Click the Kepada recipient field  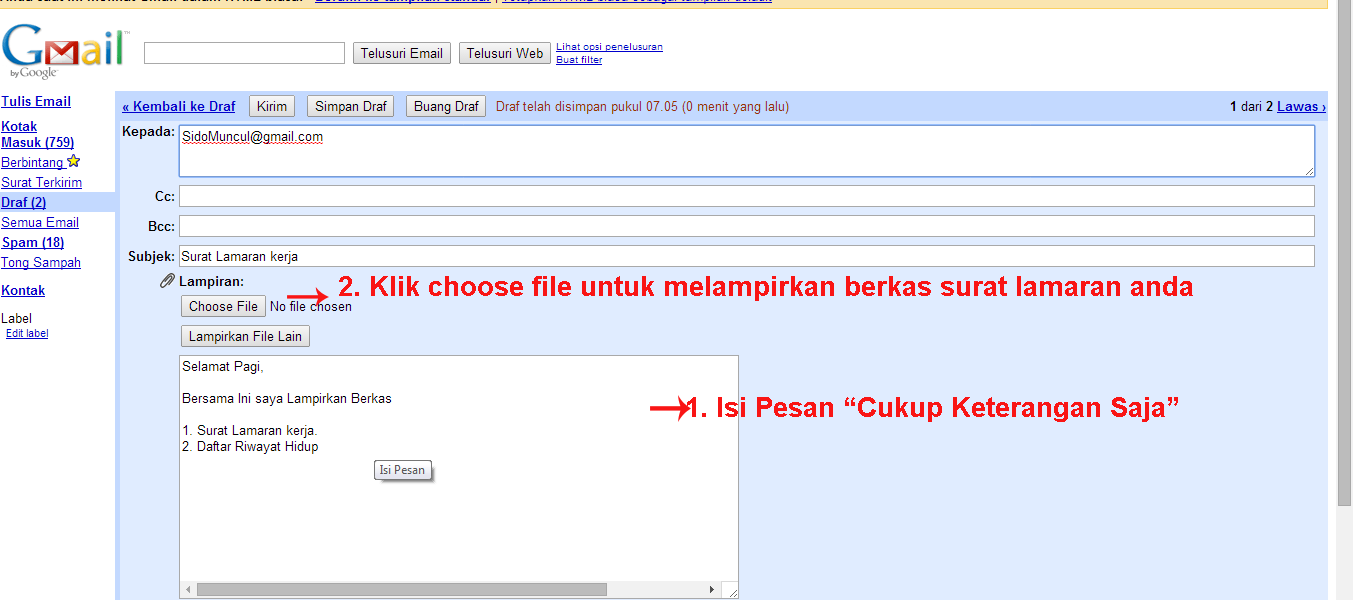pos(747,151)
